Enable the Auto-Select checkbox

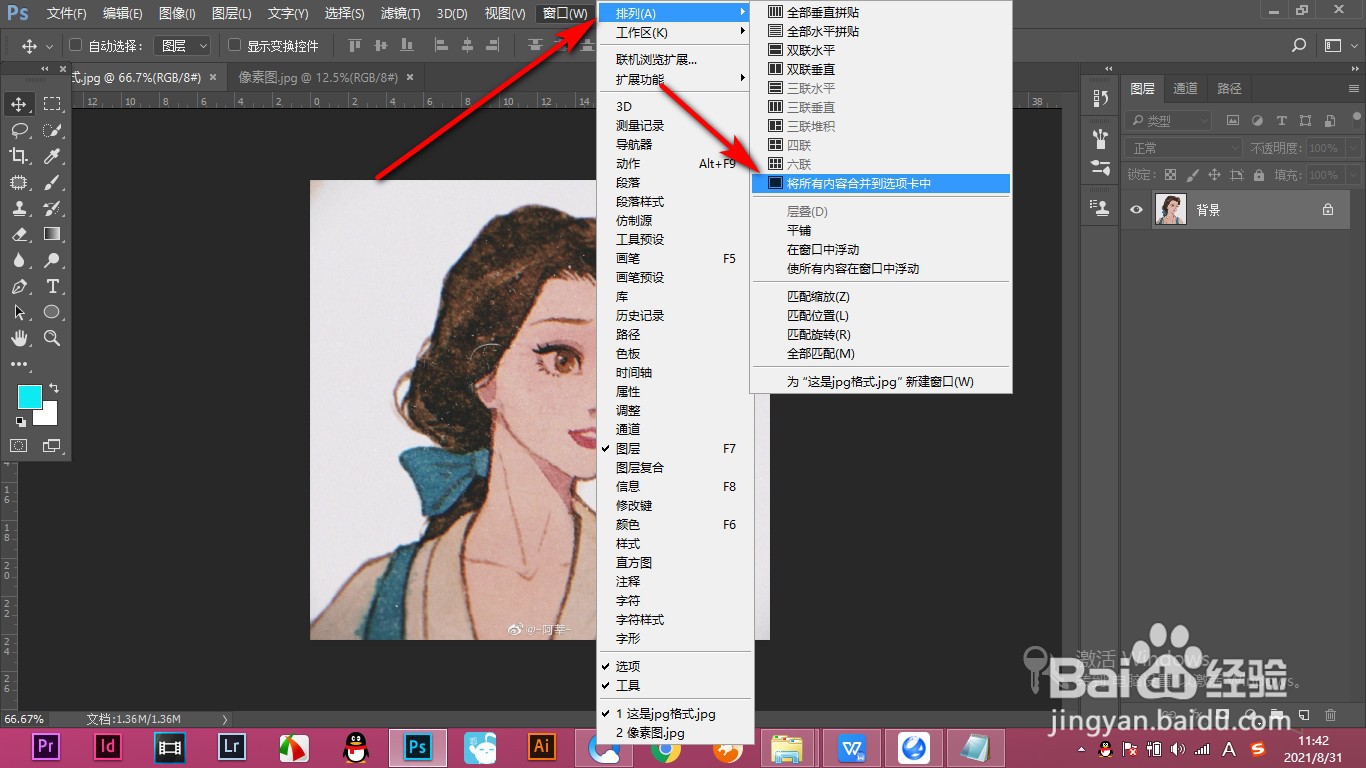click(75, 45)
